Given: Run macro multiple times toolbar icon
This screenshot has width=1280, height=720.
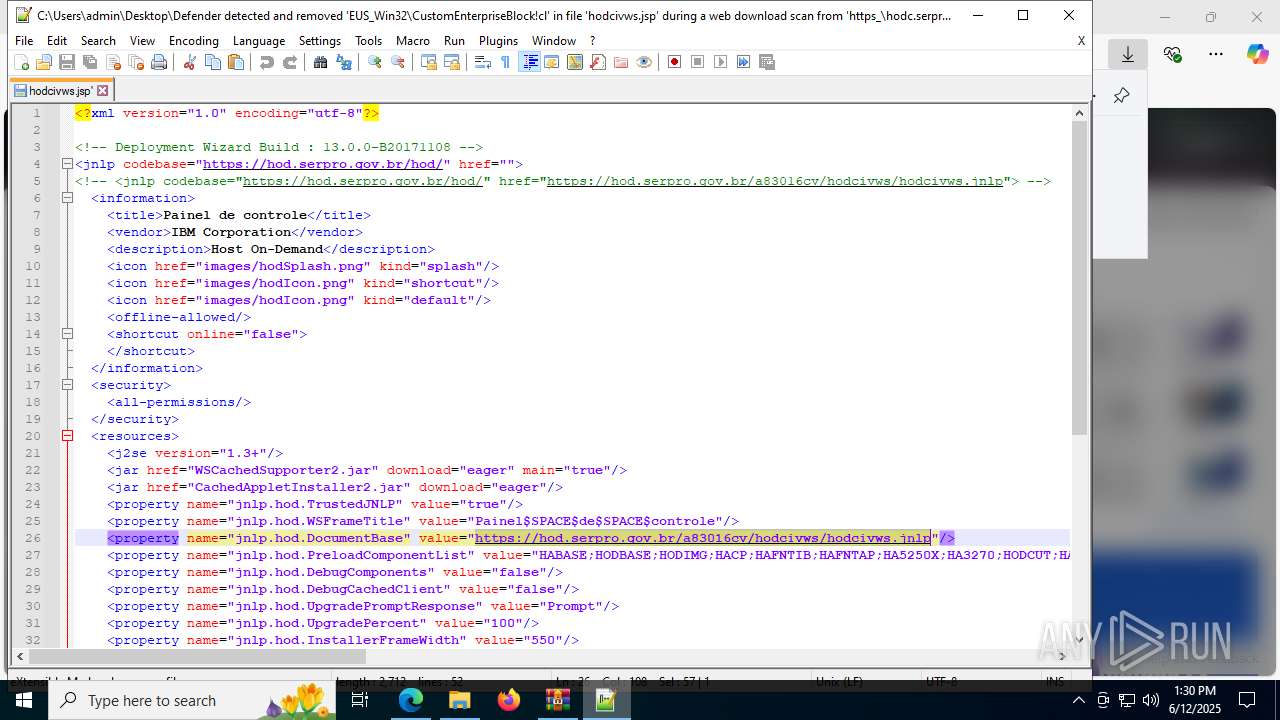Looking at the screenshot, I should pyautogui.click(x=743, y=62).
